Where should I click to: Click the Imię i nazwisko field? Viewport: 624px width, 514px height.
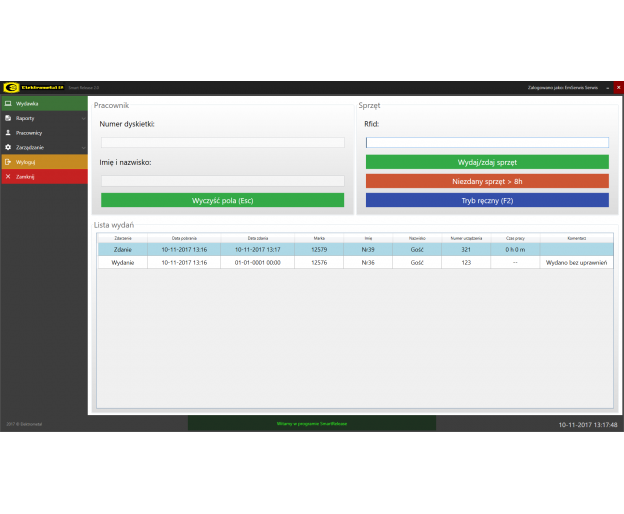(x=222, y=181)
